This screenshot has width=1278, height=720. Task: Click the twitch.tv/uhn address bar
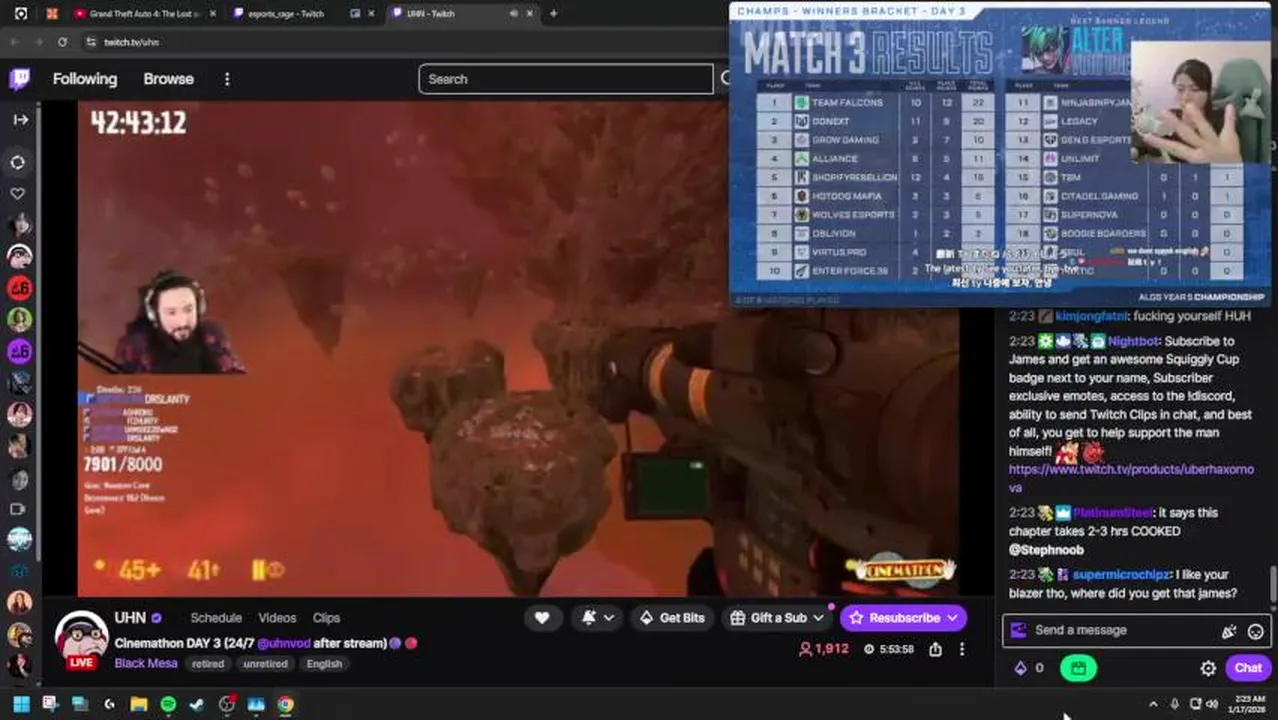pos(400,42)
